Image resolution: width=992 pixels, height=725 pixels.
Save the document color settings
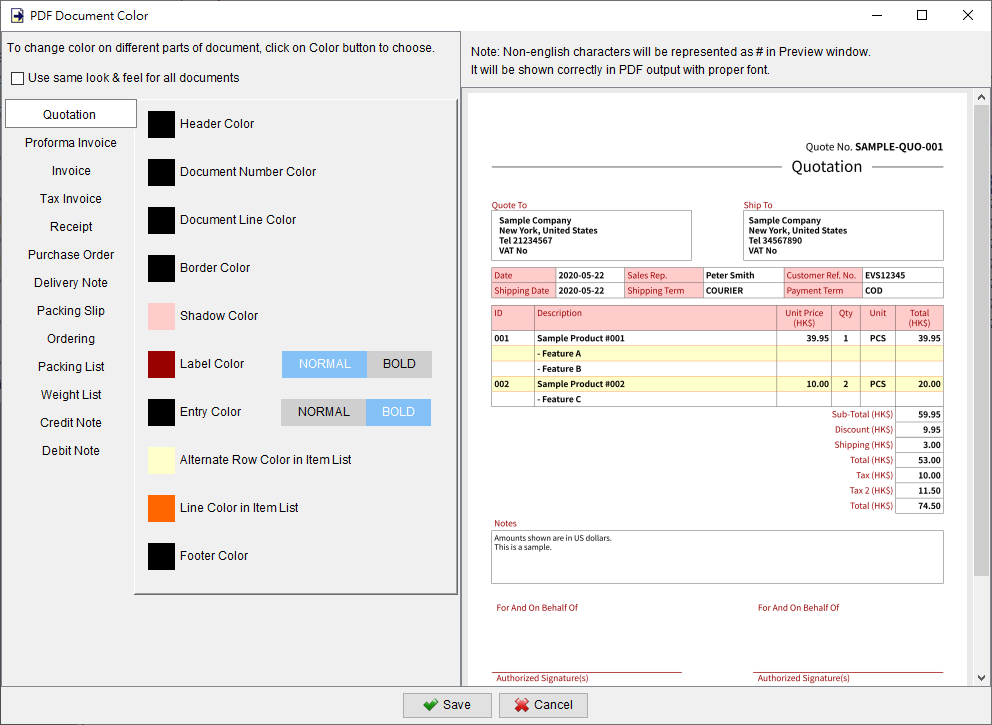coord(447,705)
